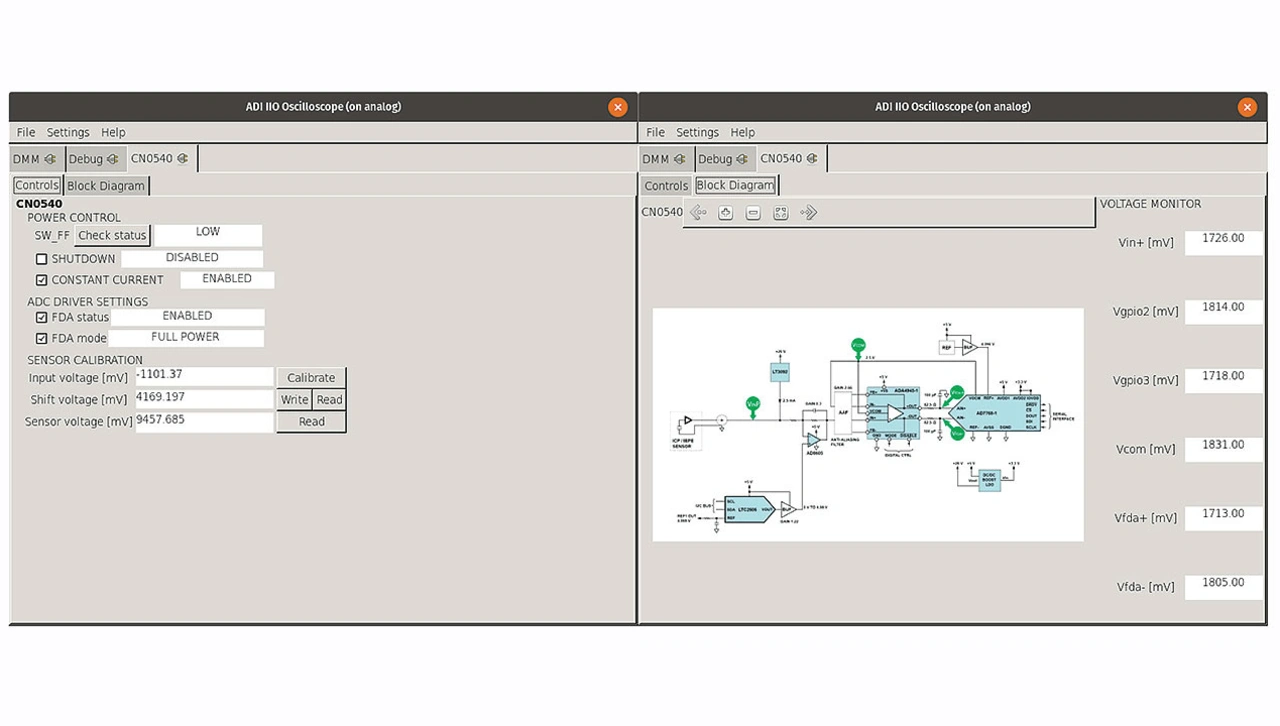Toggle the FDA mode checkbox
The width and height of the screenshot is (1280, 726).
pyautogui.click(x=42, y=339)
